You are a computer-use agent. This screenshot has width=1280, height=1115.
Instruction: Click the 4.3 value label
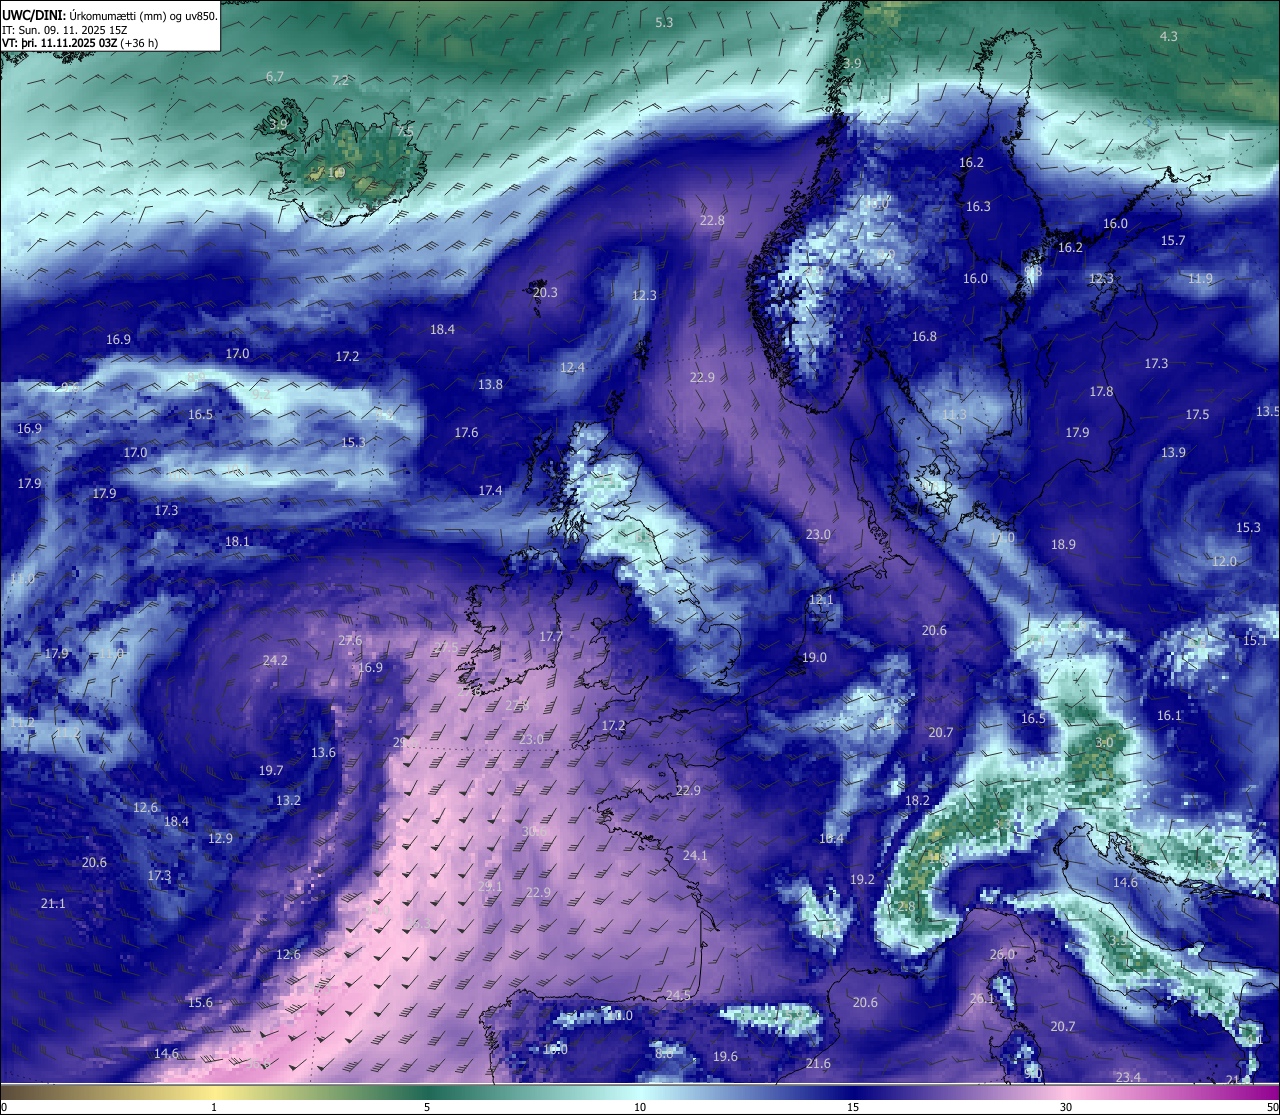pos(1168,36)
